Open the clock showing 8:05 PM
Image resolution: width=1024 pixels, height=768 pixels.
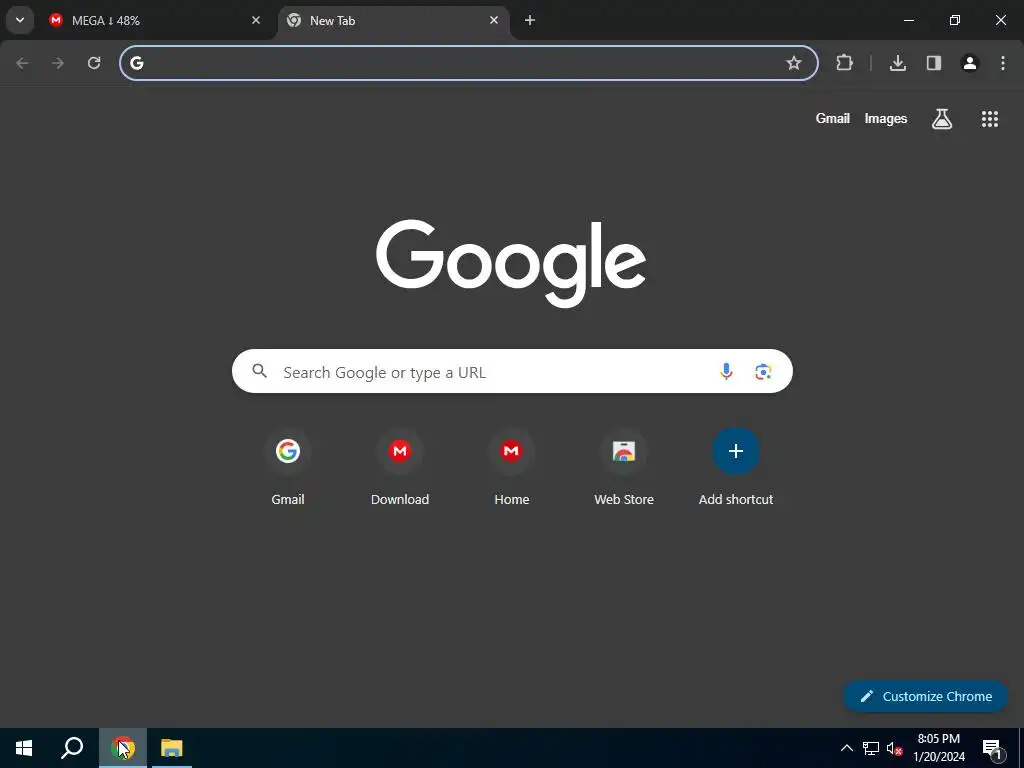[939, 748]
